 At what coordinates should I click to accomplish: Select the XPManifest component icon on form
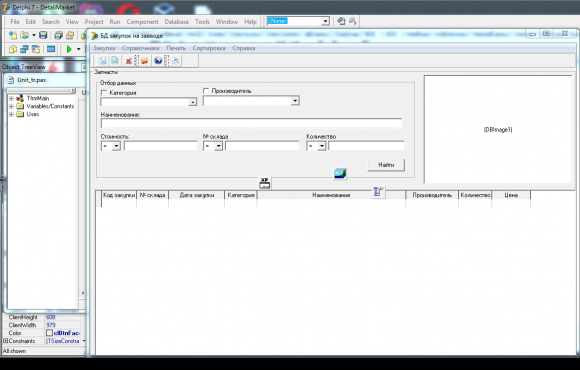coord(264,183)
